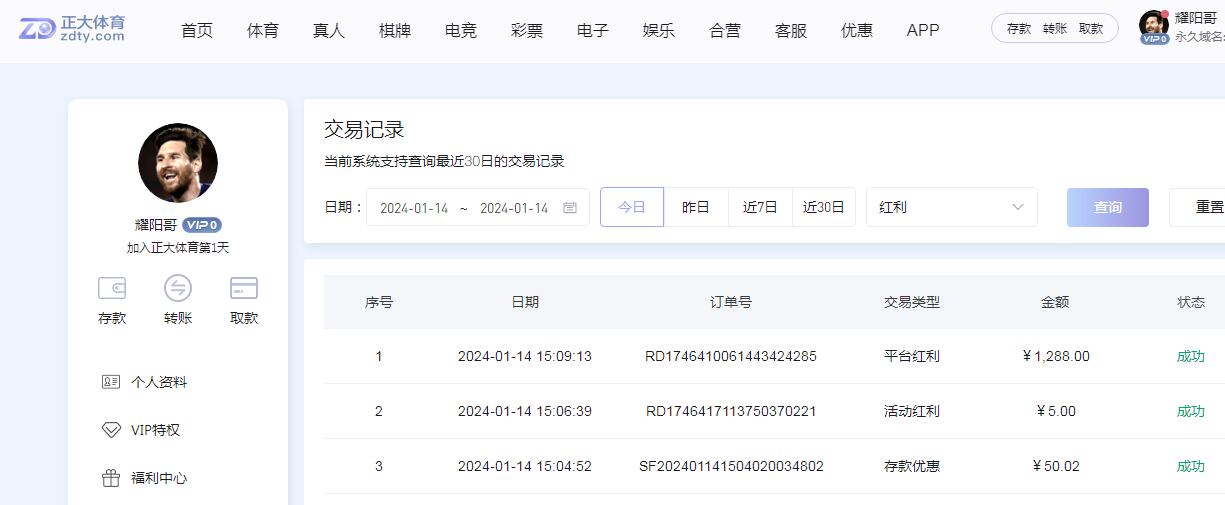Open the 优惠 navigation item
Viewport: 1225px width, 505px height.
pyautogui.click(x=857, y=30)
